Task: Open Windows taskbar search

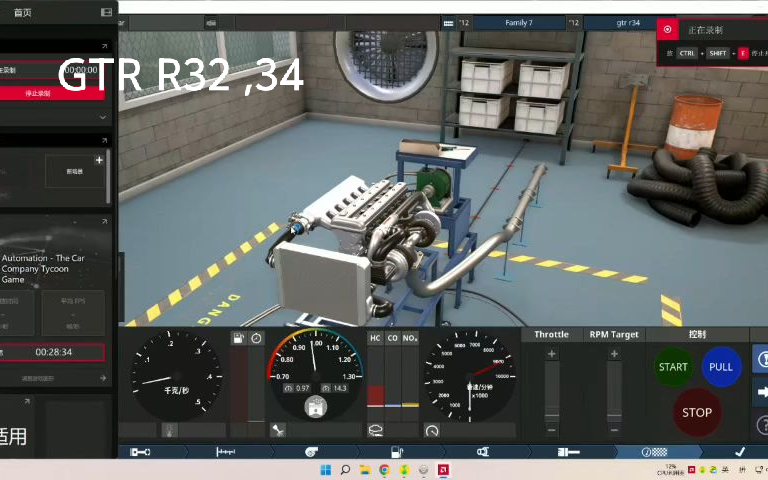Action: (x=345, y=470)
